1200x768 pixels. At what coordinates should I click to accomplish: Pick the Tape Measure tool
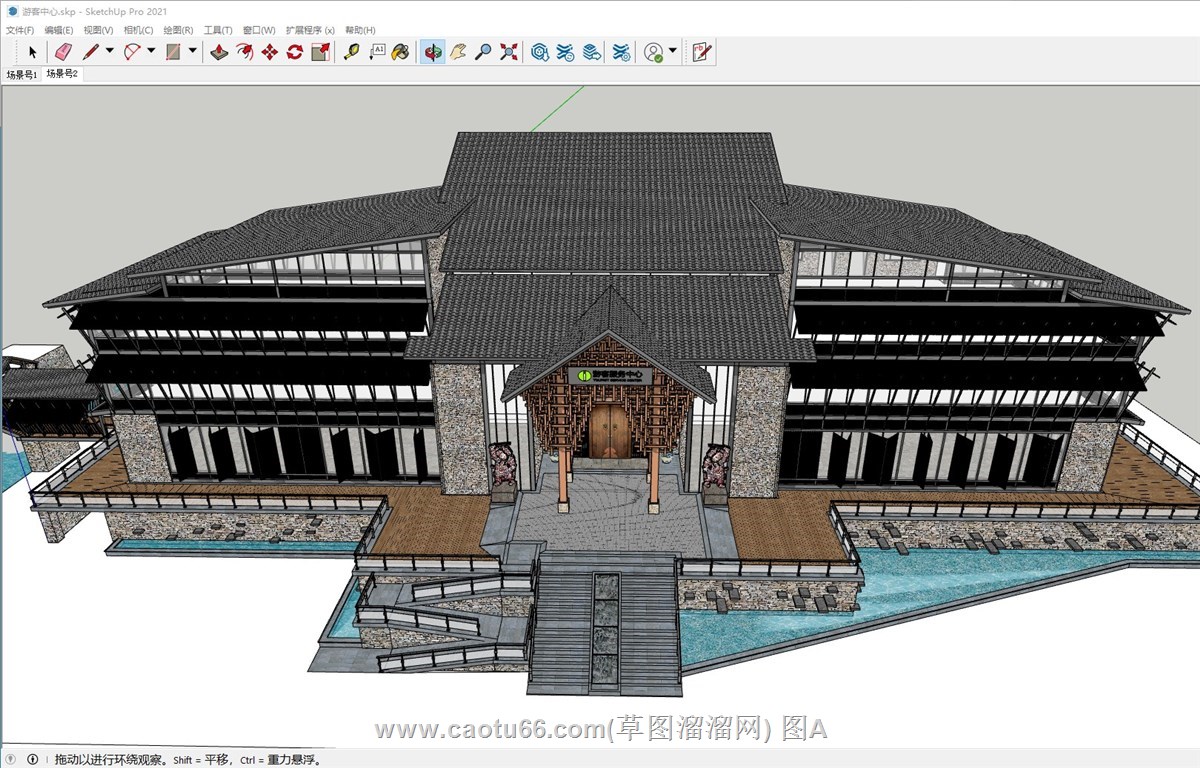pyautogui.click(x=351, y=52)
